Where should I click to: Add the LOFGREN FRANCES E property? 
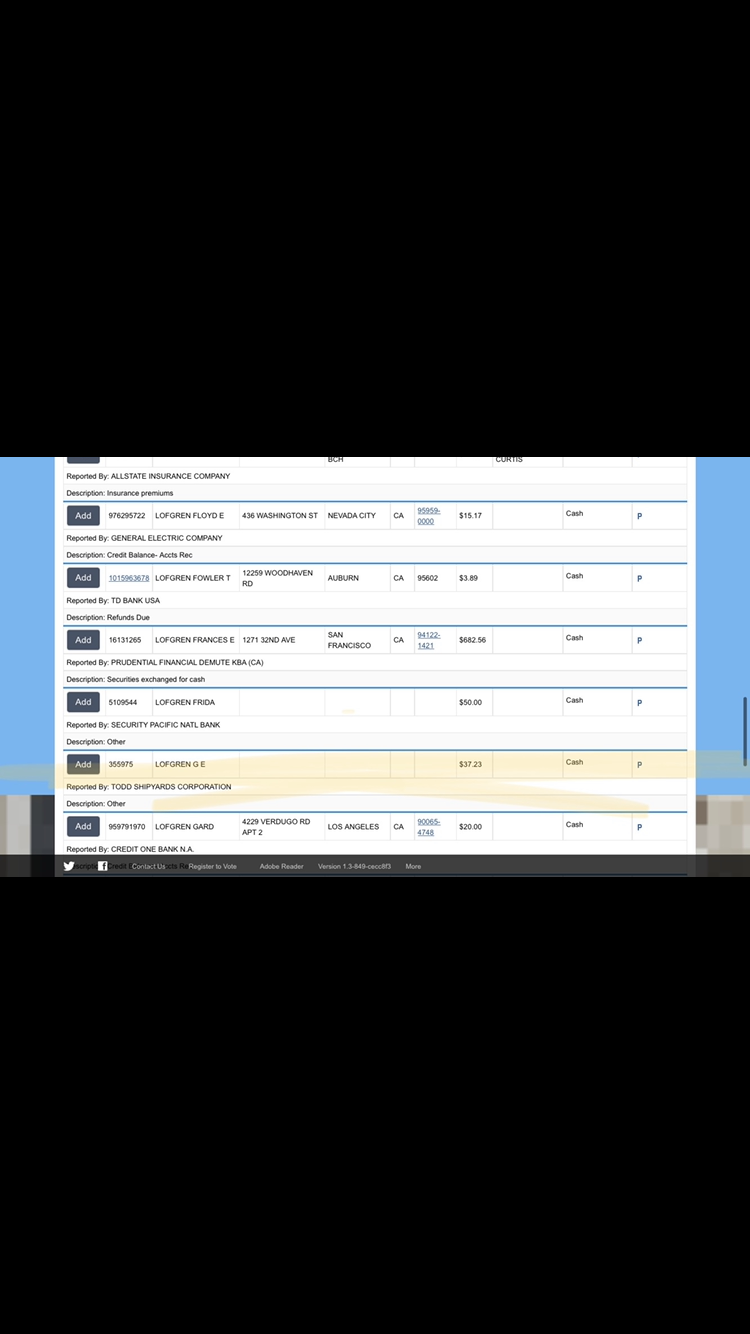click(x=83, y=640)
